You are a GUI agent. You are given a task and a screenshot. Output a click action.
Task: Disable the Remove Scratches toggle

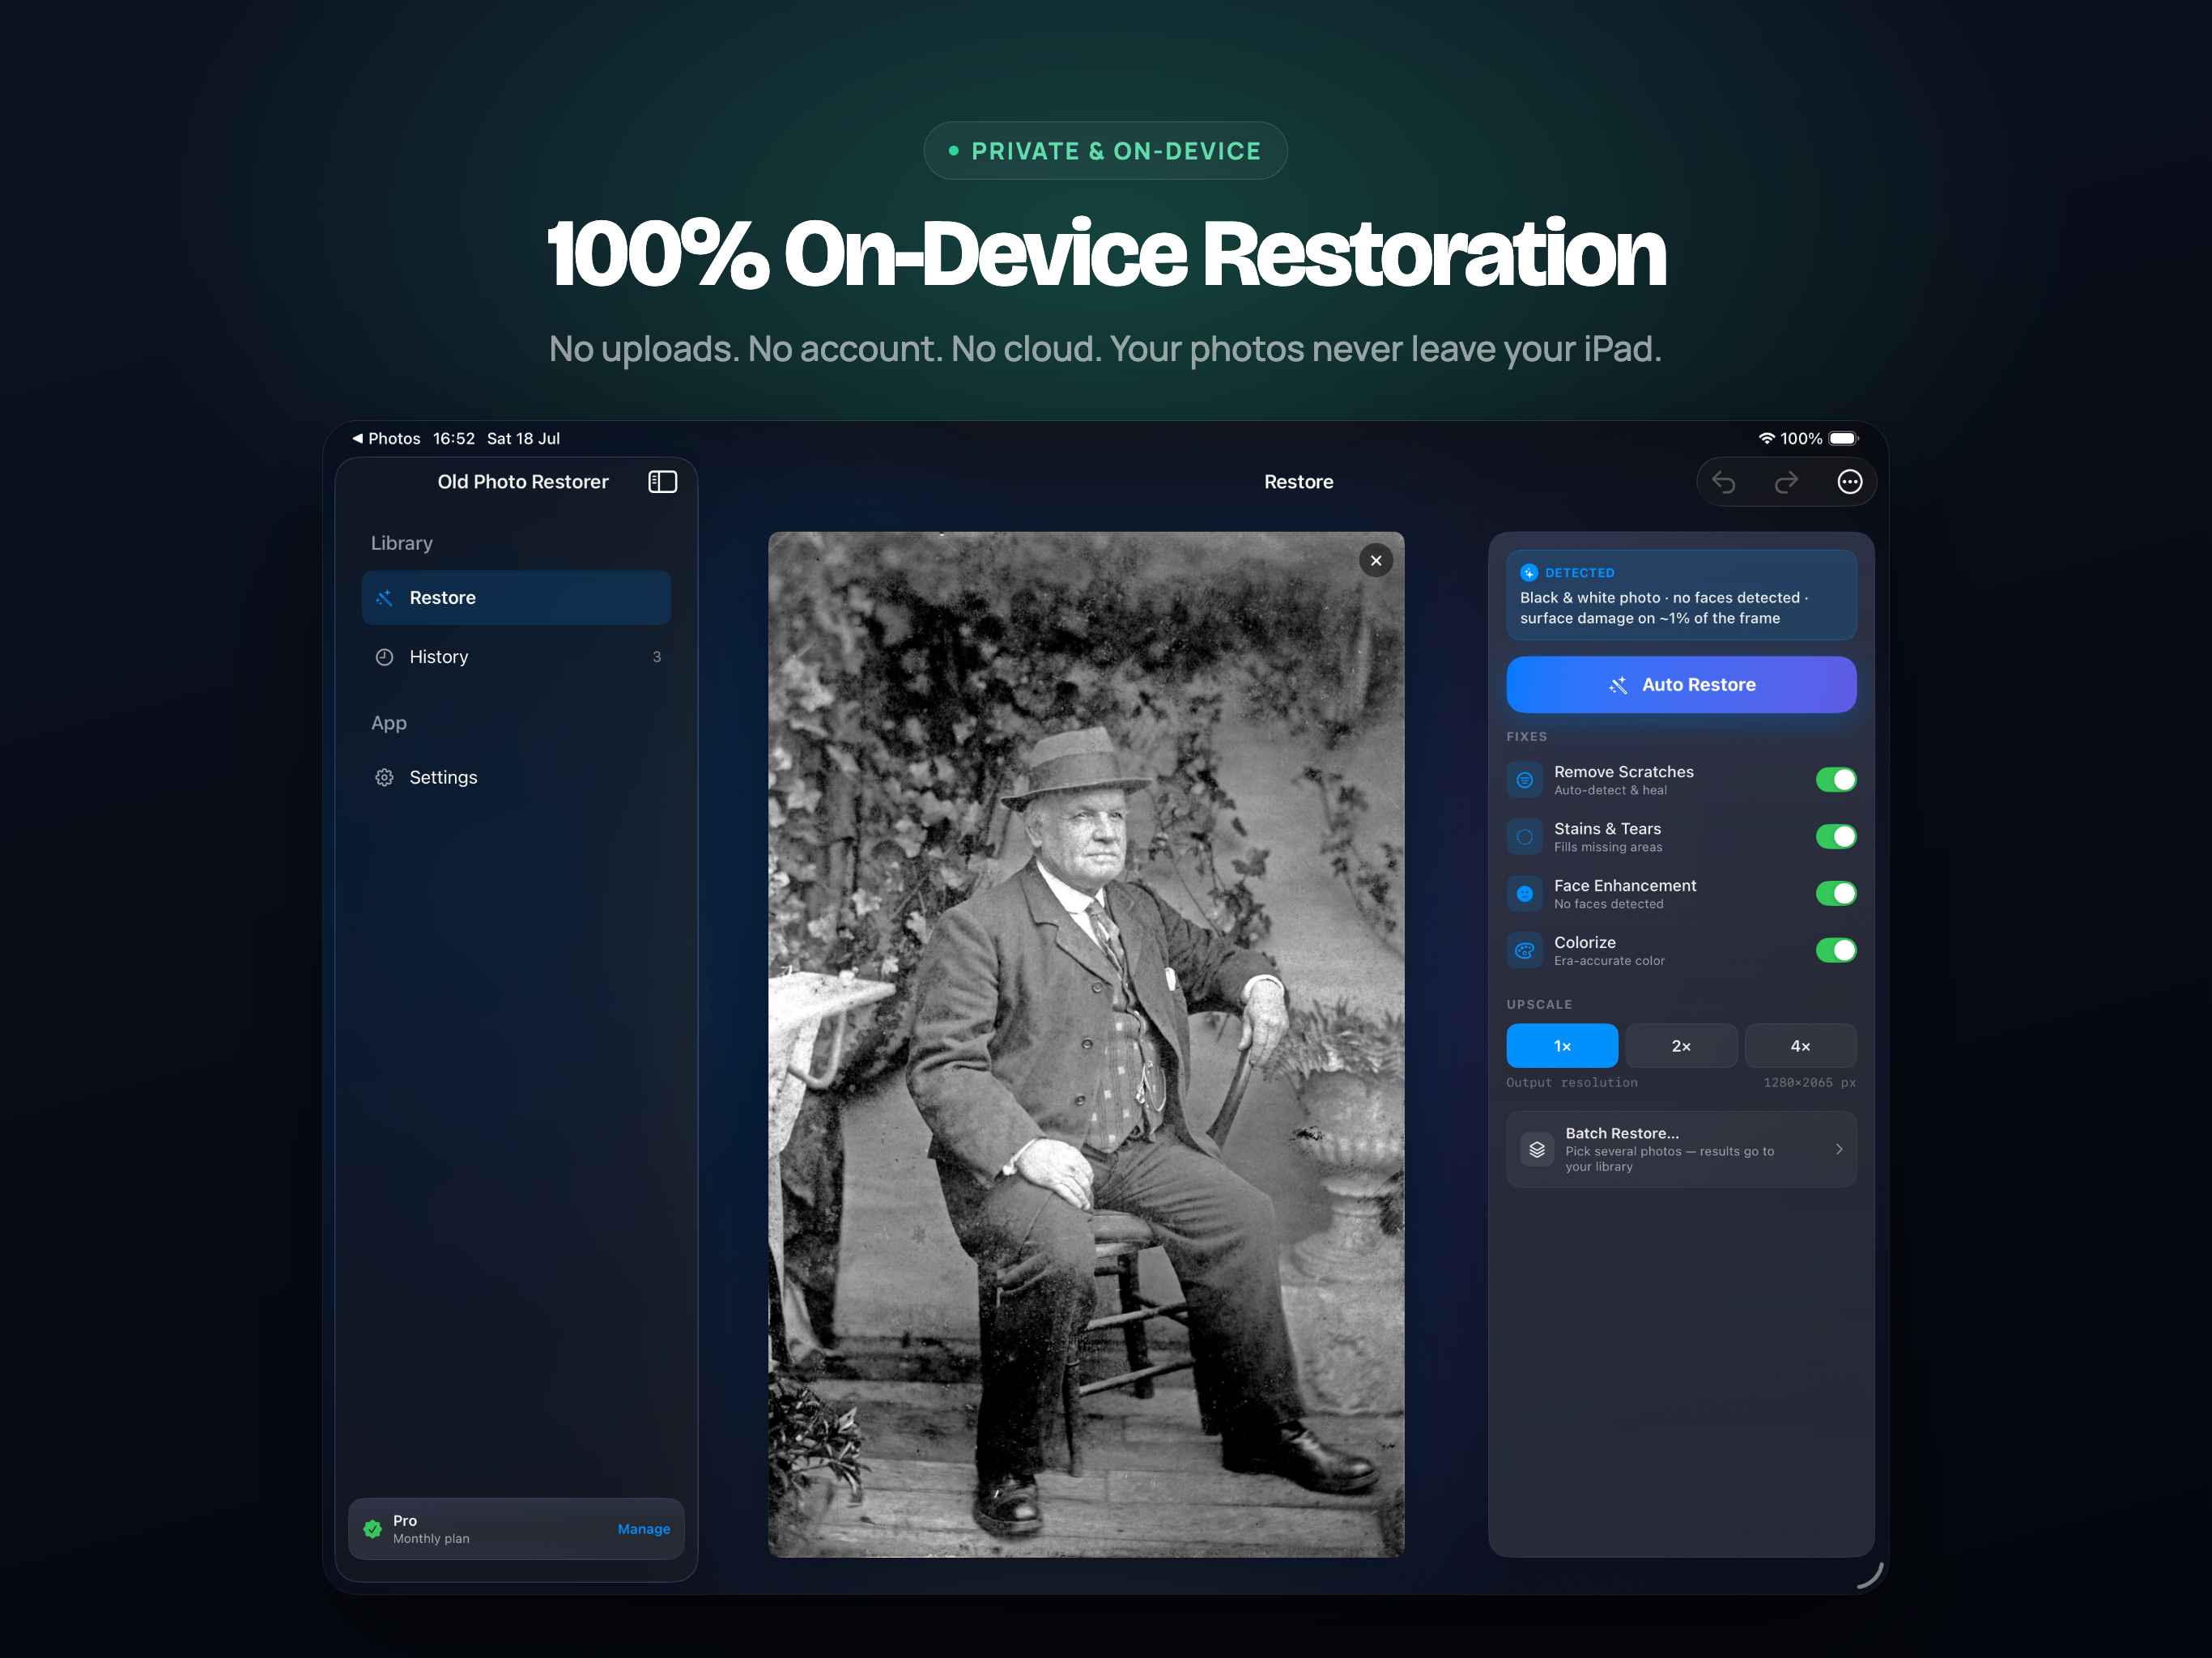point(1836,780)
